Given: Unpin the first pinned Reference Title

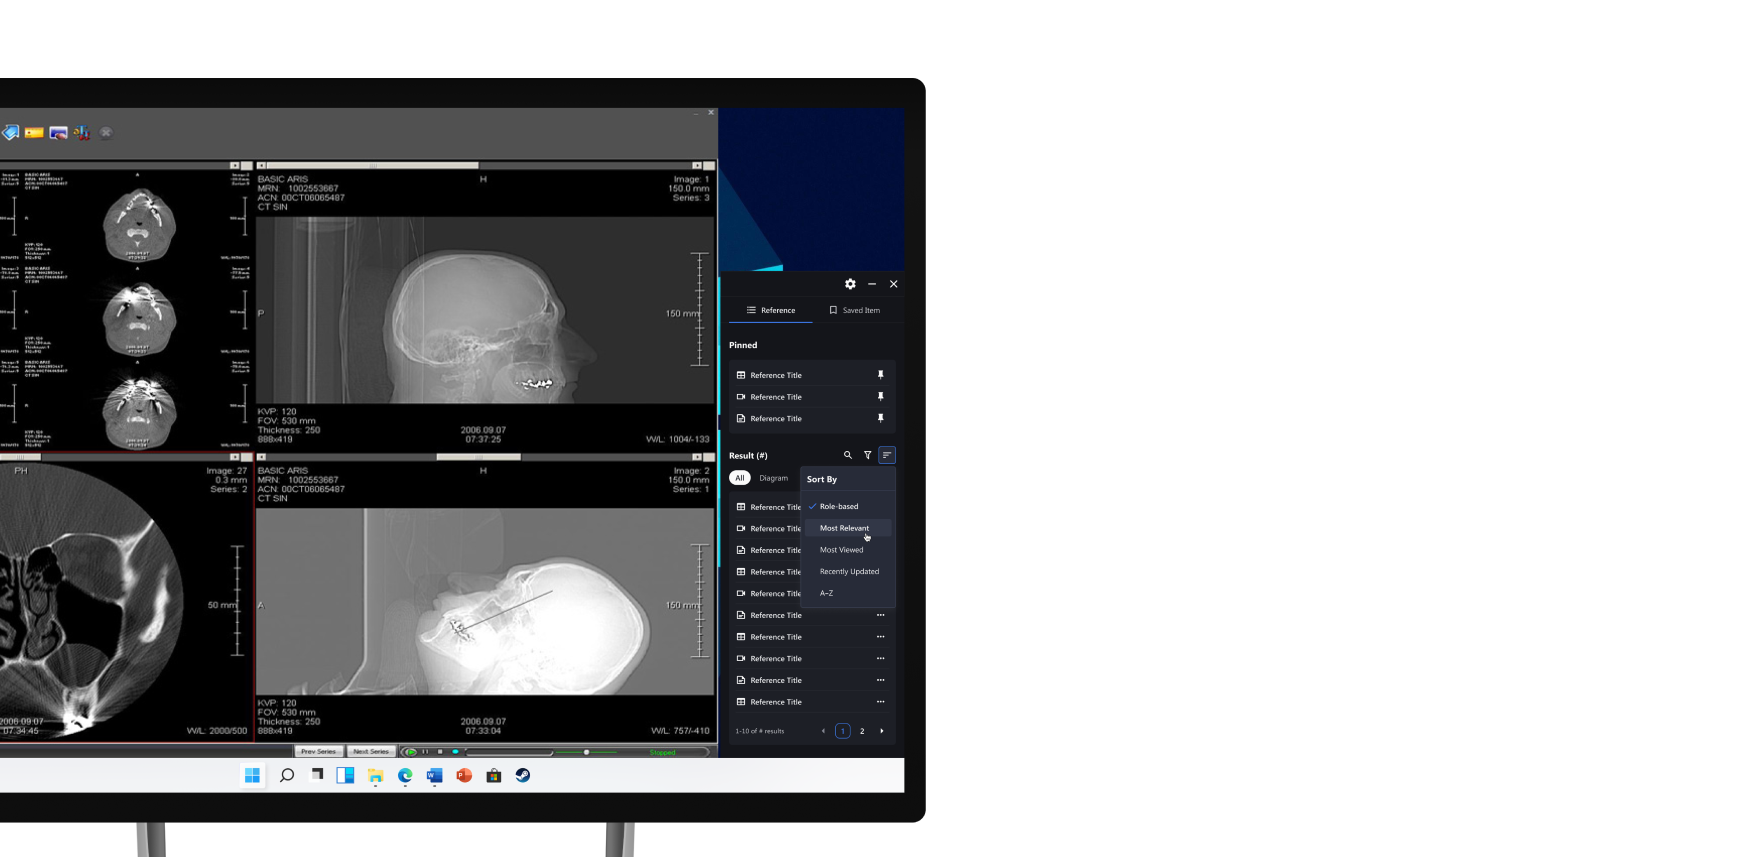Looking at the screenshot, I should [x=880, y=375].
